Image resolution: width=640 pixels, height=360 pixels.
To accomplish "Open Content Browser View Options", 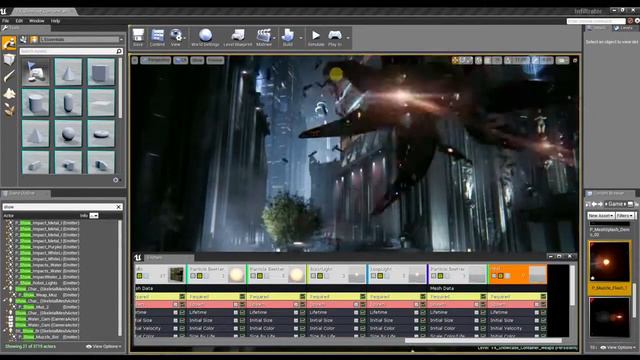I will tap(618, 347).
